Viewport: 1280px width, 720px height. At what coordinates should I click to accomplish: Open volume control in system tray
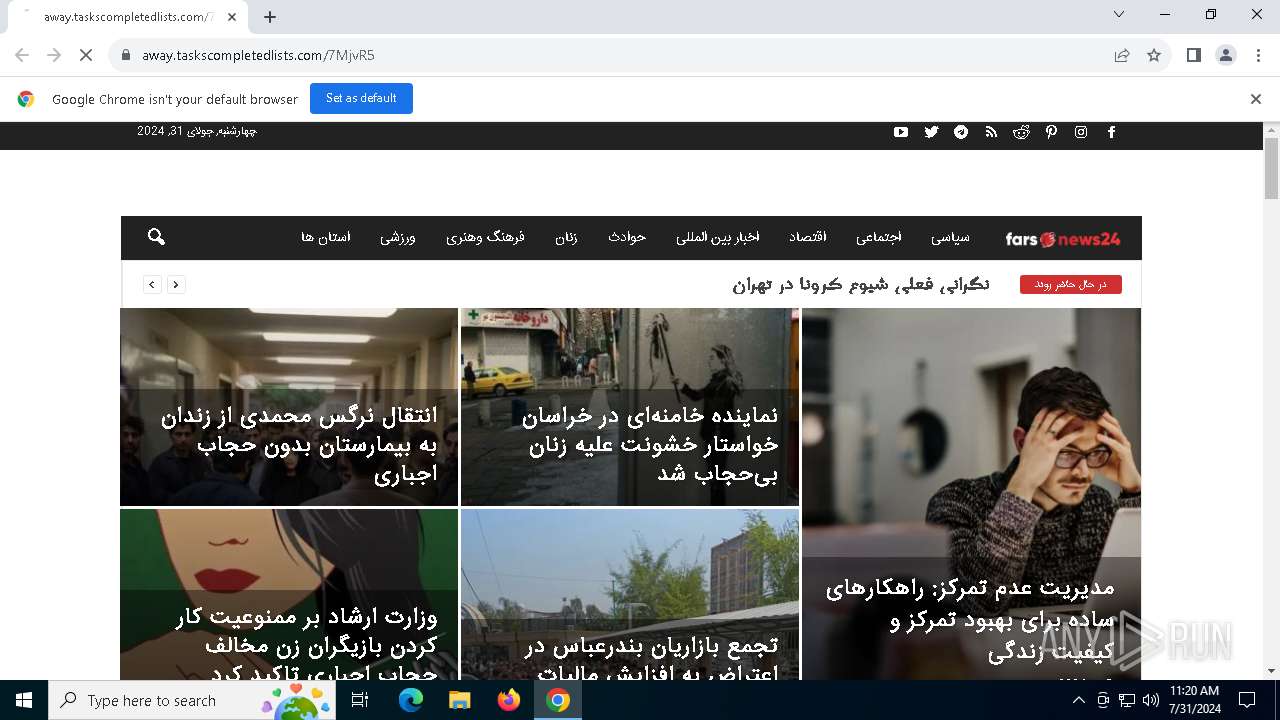point(1150,700)
